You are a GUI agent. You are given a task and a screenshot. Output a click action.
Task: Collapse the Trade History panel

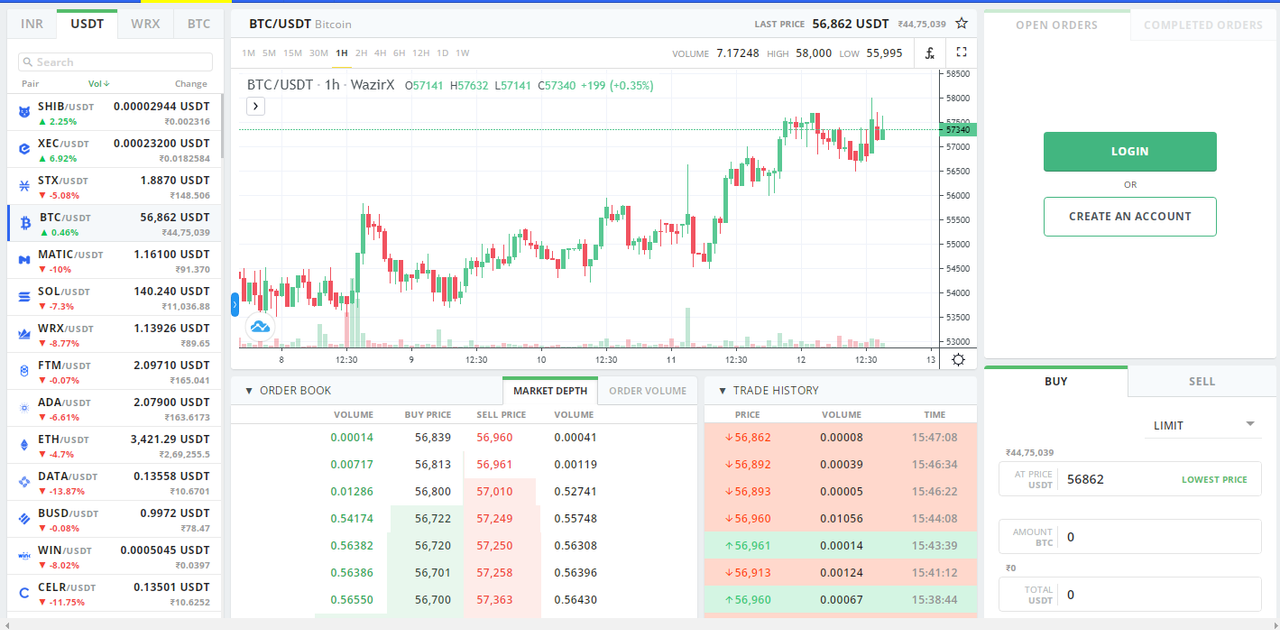(x=722, y=391)
